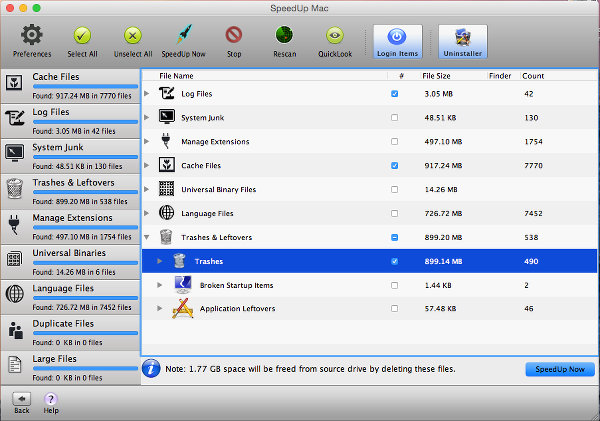Click the Finder column header
The width and height of the screenshot is (600, 421).
point(500,76)
